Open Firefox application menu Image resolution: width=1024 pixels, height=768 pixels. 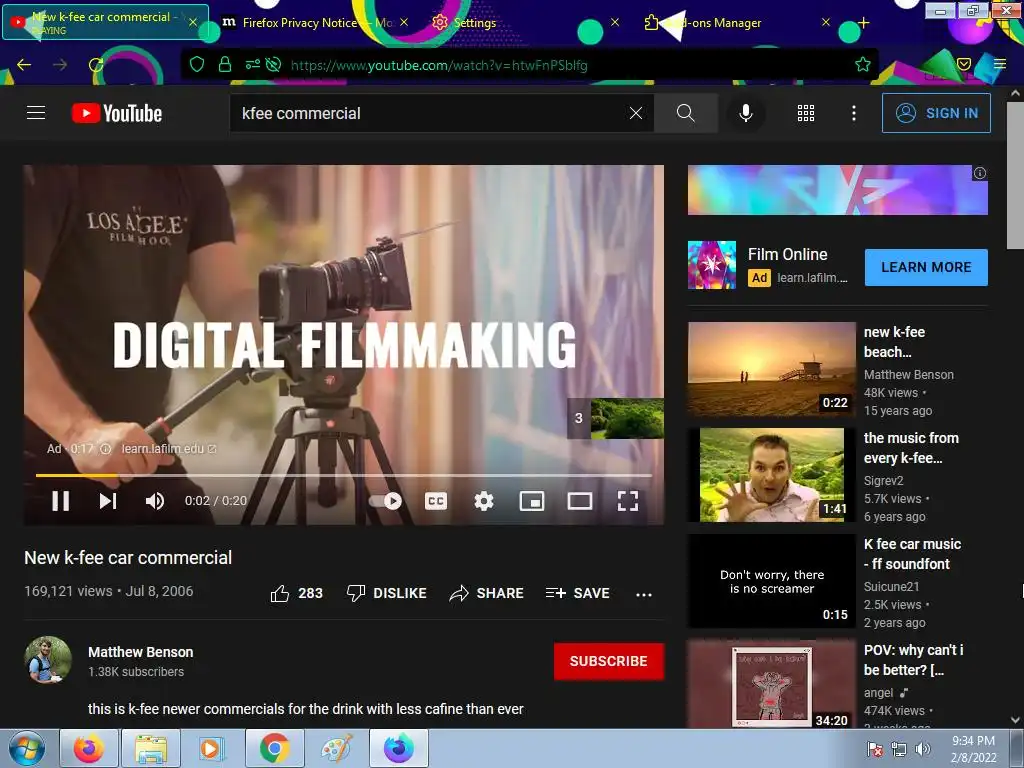(1000, 65)
